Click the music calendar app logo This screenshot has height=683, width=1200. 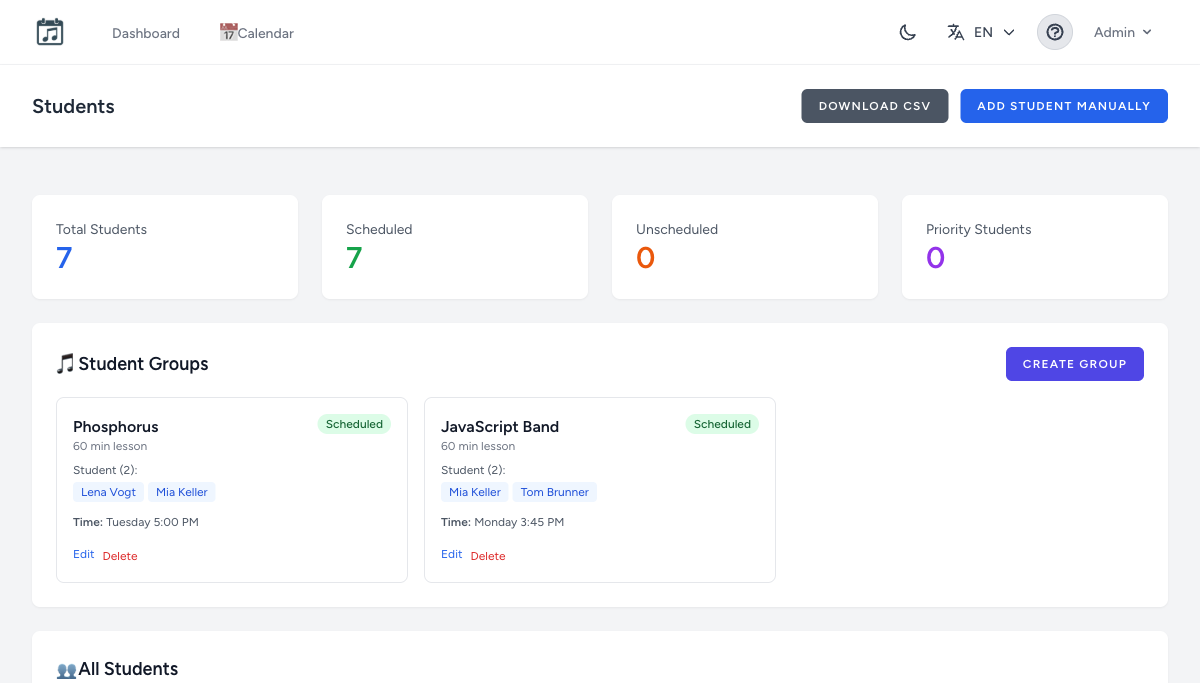point(50,32)
